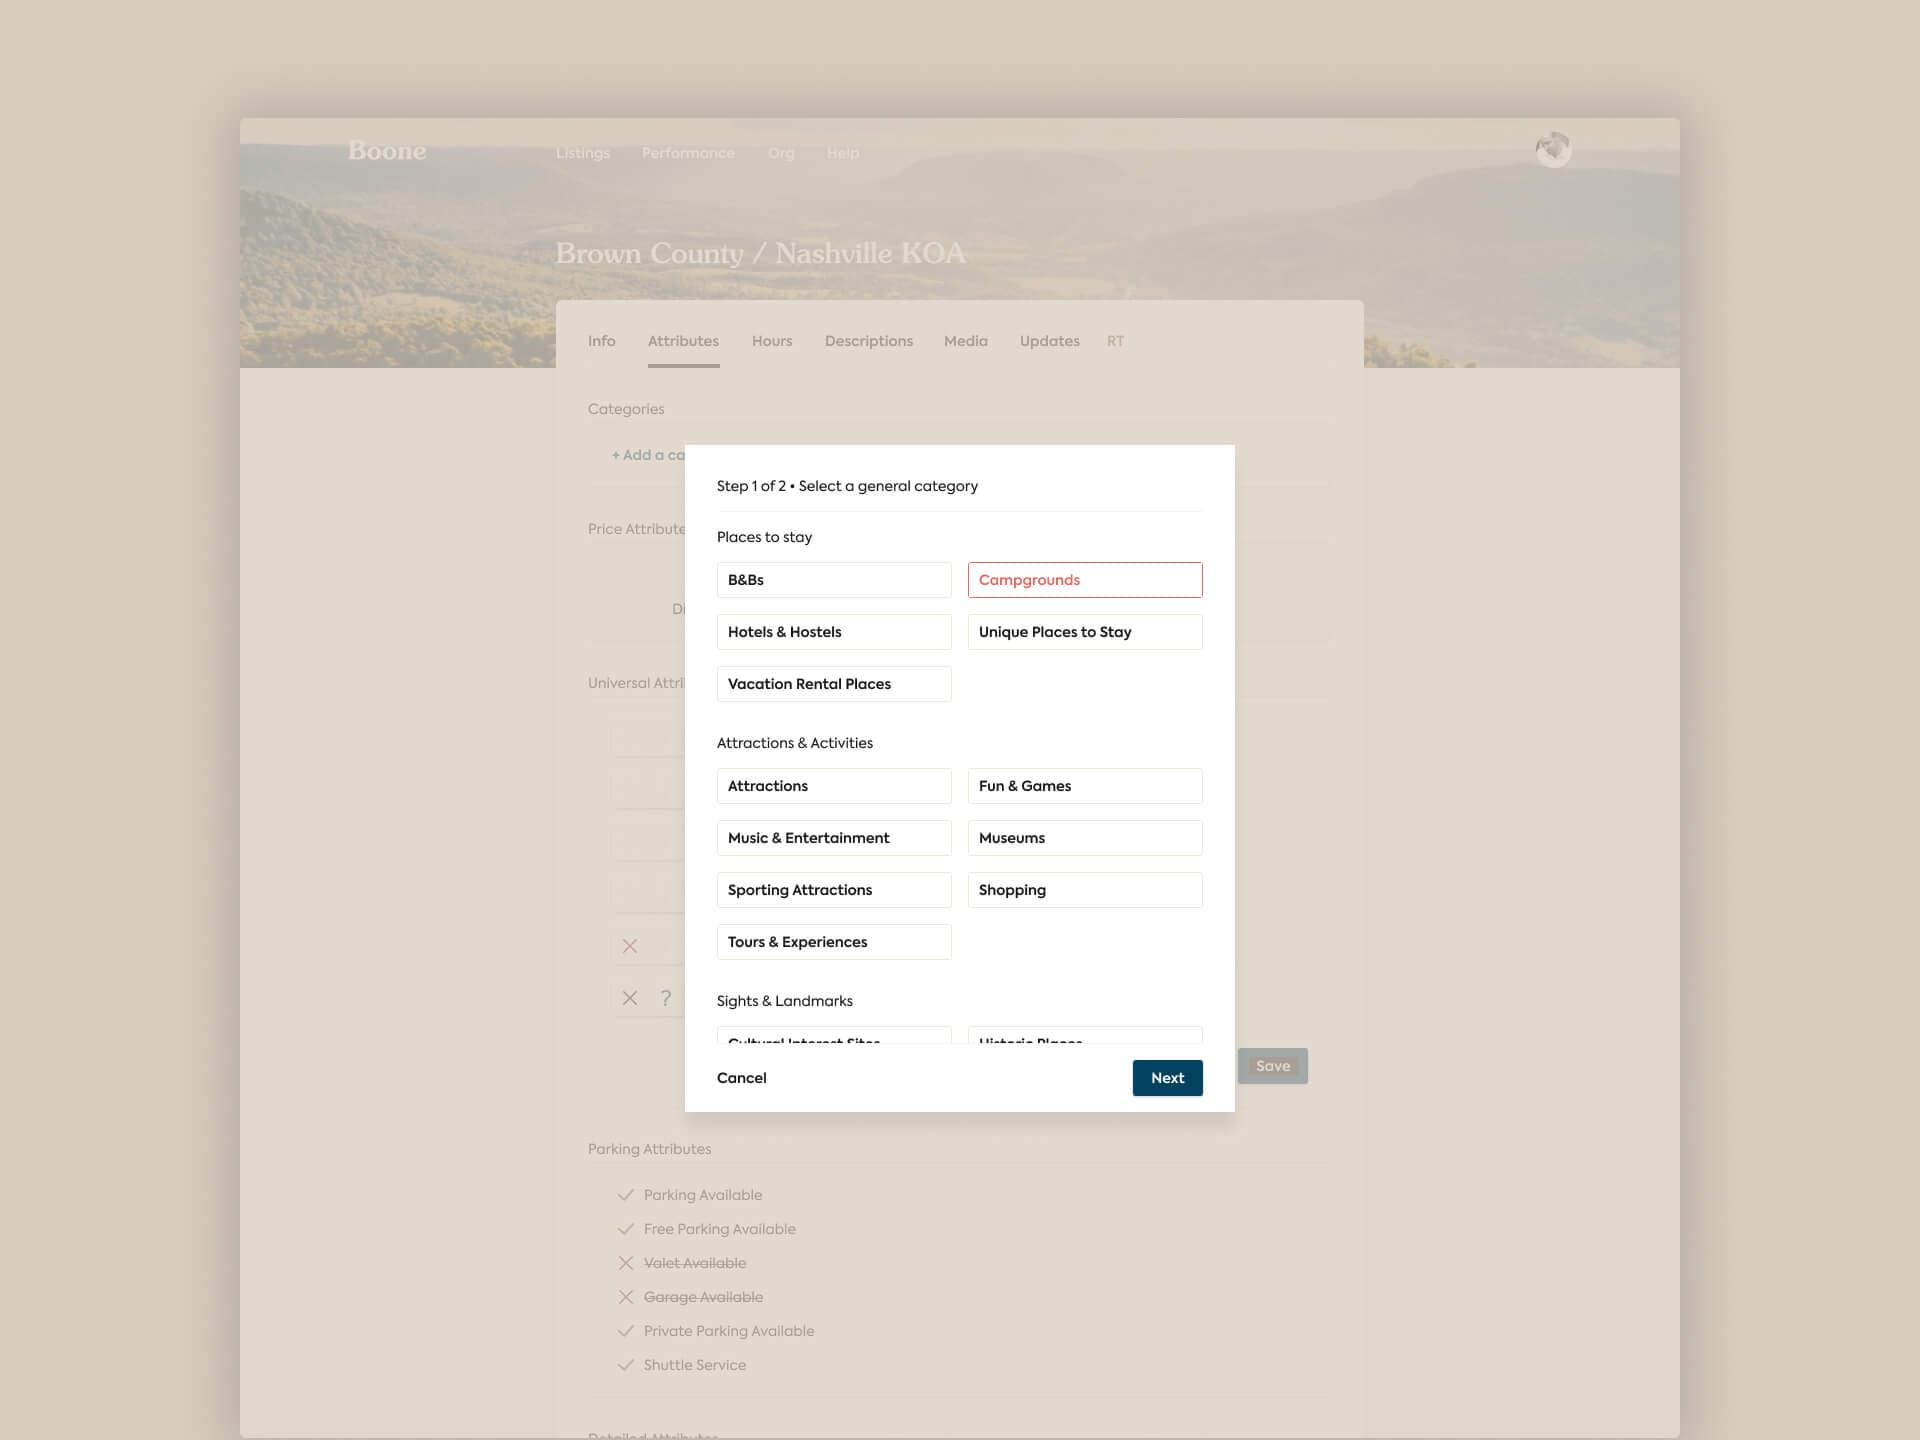Select Vacation Rental Places option
The image size is (1920, 1440).
click(834, 684)
